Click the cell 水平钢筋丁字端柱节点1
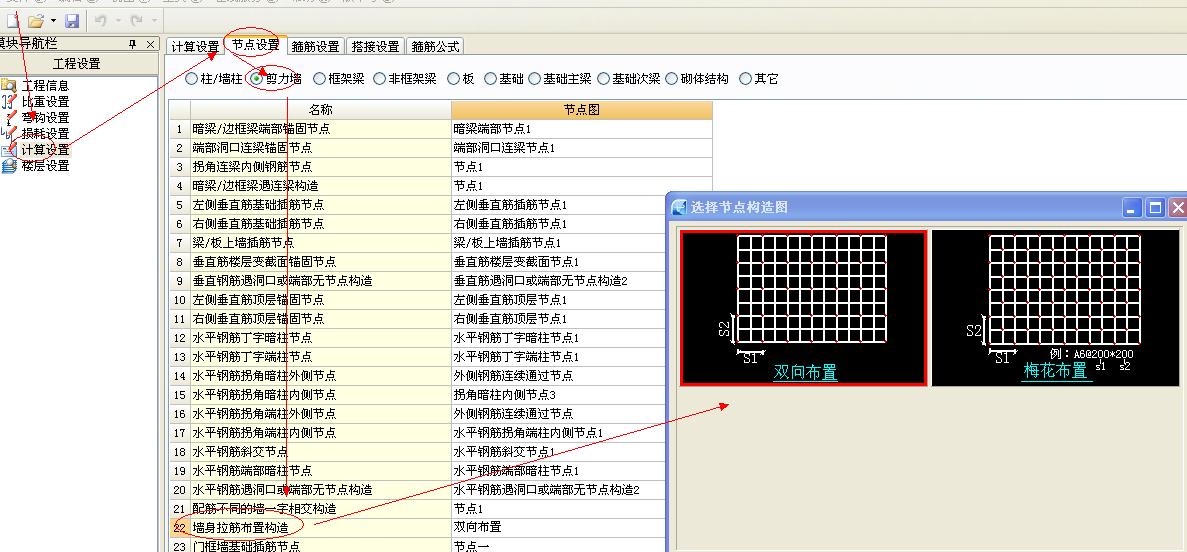 coord(559,357)
